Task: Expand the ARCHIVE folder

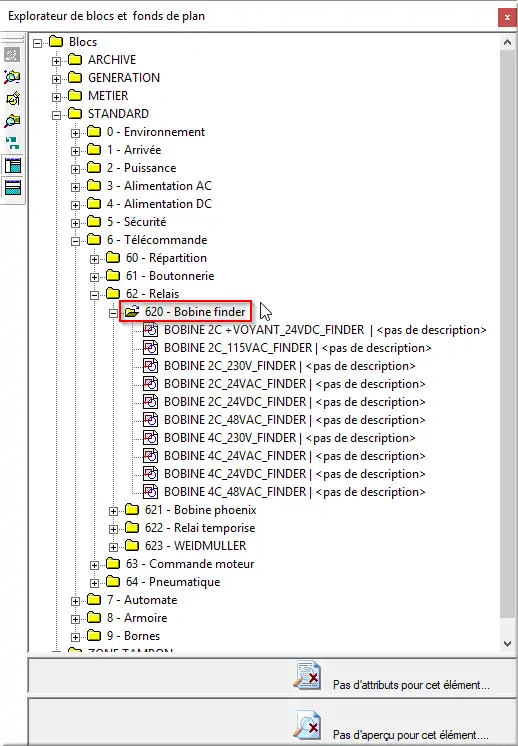Action: pos(57,61)
